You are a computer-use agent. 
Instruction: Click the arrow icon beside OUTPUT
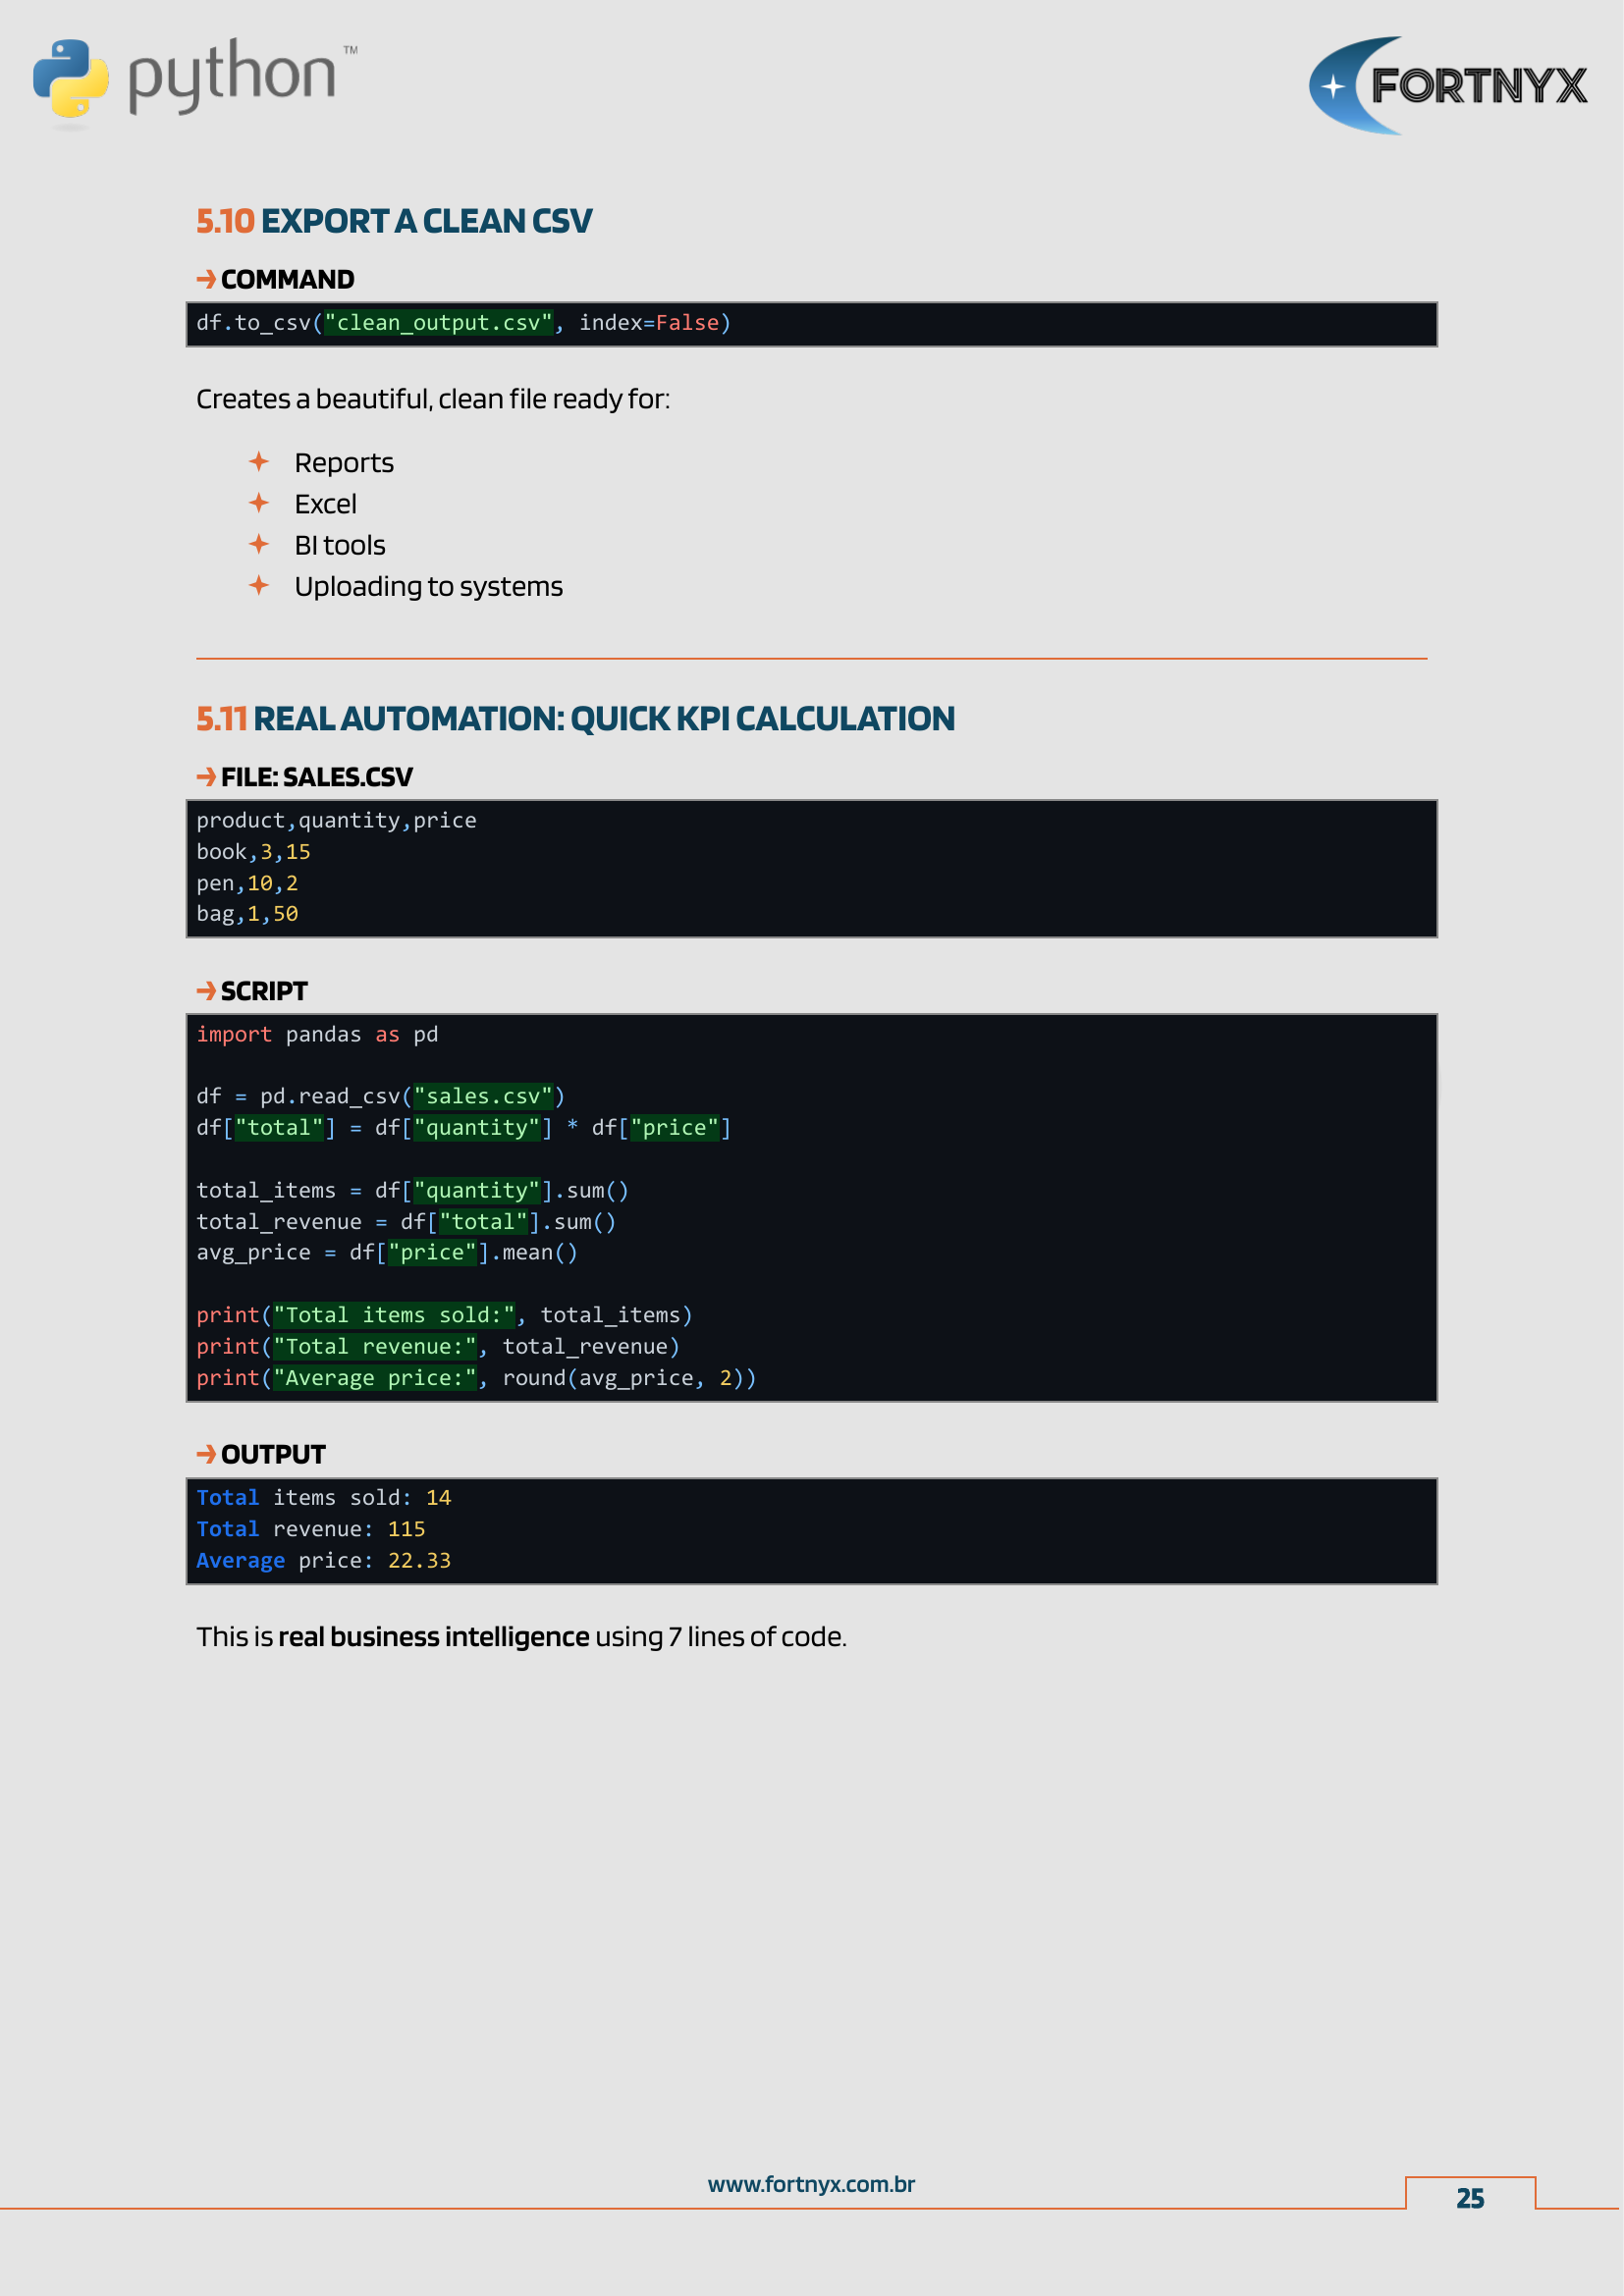[206, 1454]
